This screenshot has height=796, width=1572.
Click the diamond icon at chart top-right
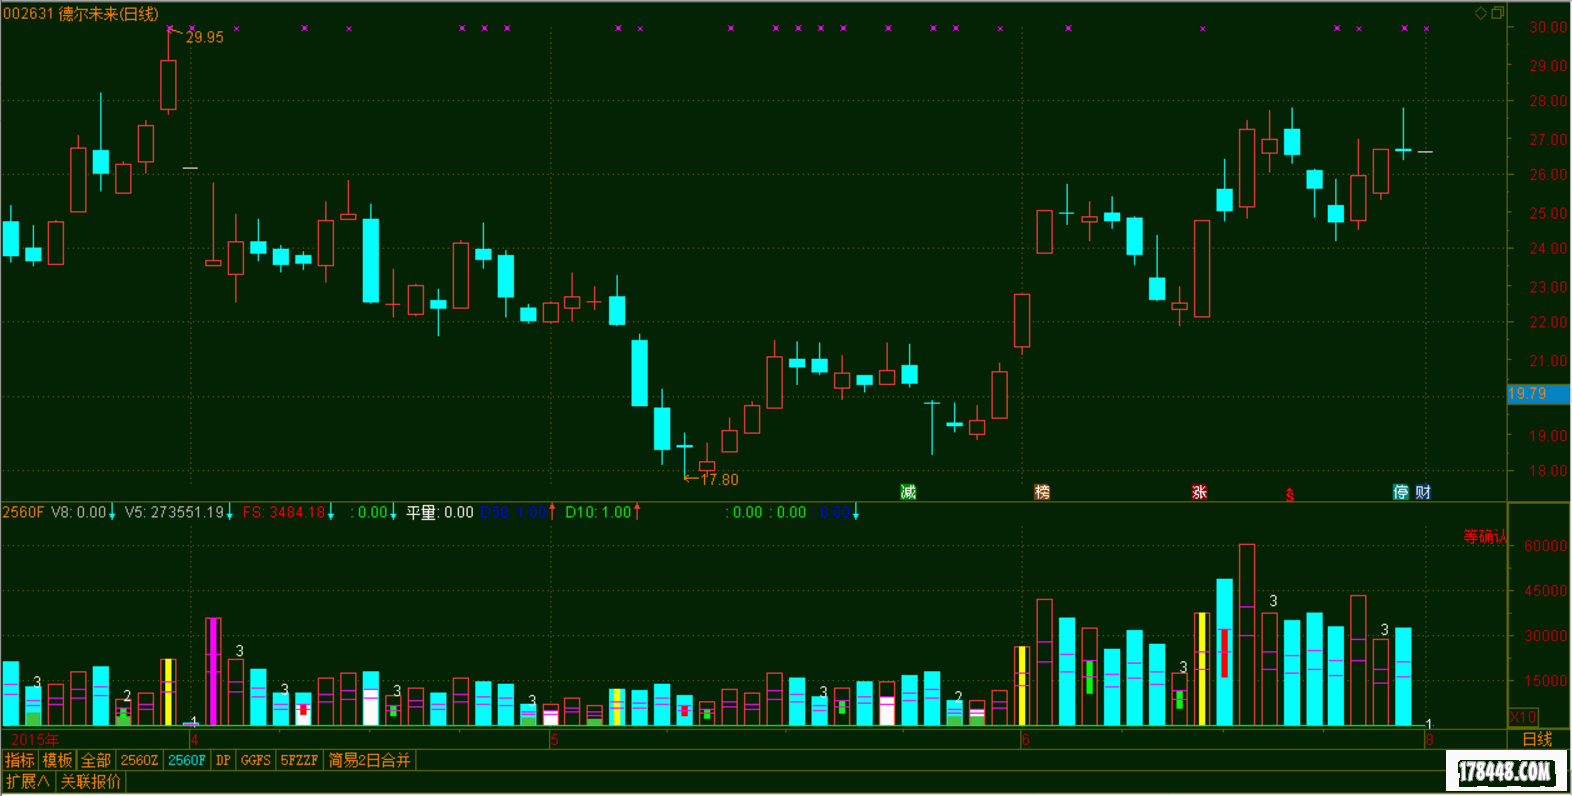point(1481,13)
